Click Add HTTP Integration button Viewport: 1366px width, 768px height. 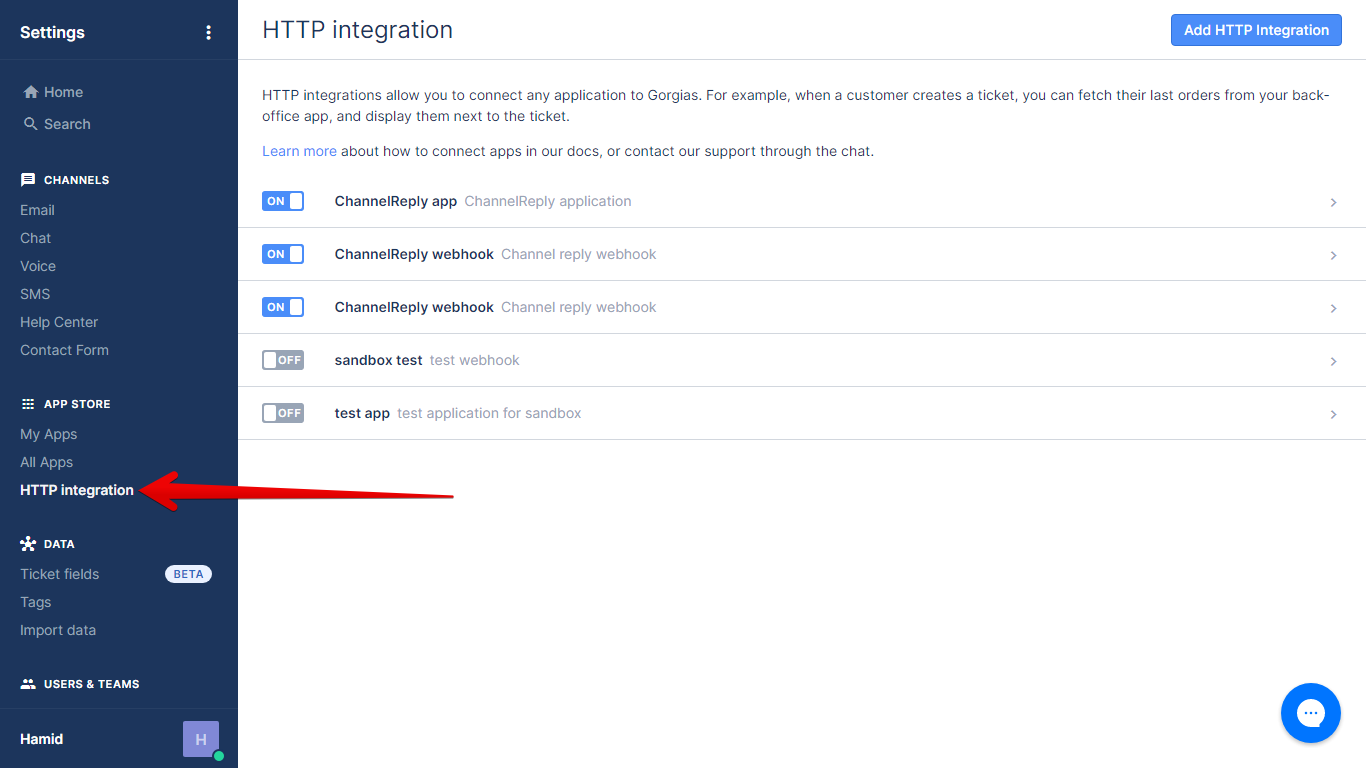coord(1256,30)
